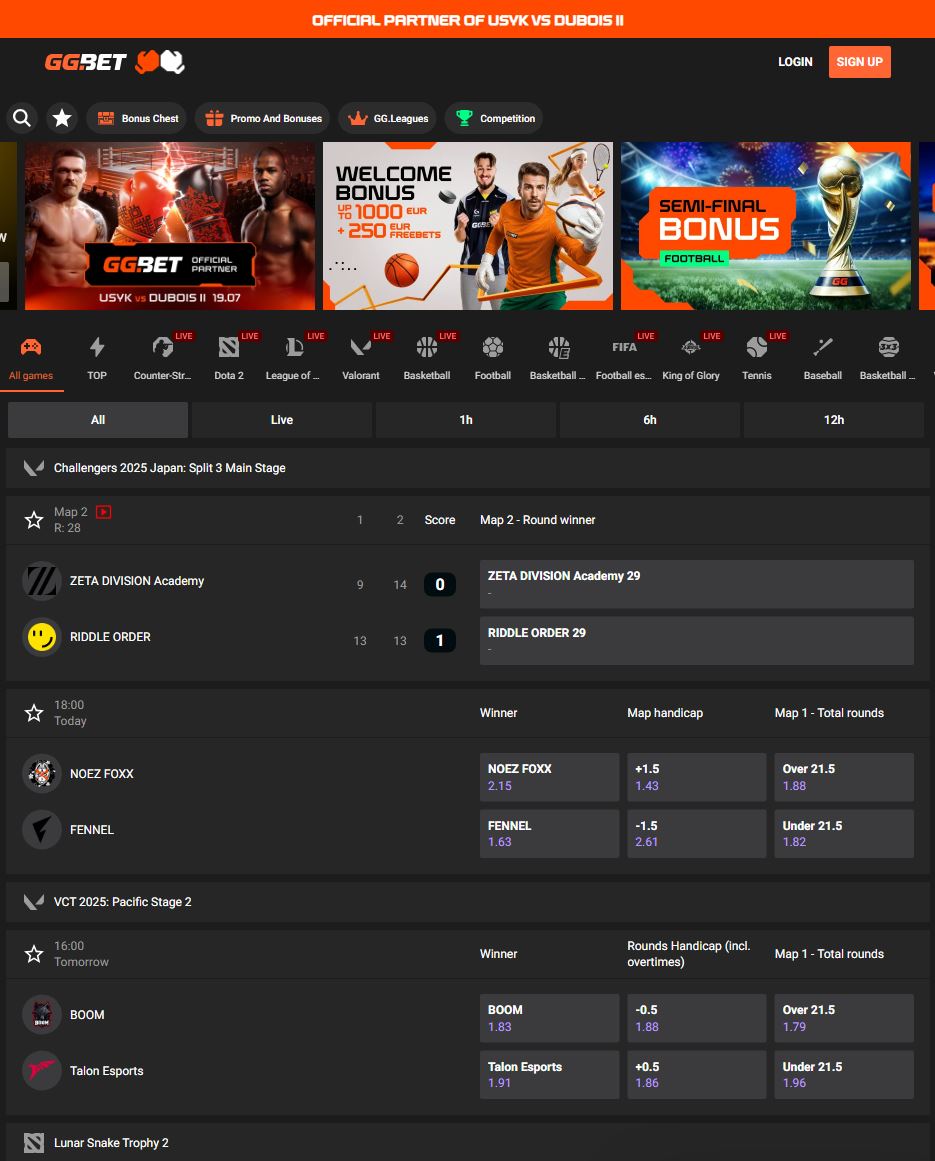
Task: Open the Basketball esports category icon
Action: click(559, 347)
